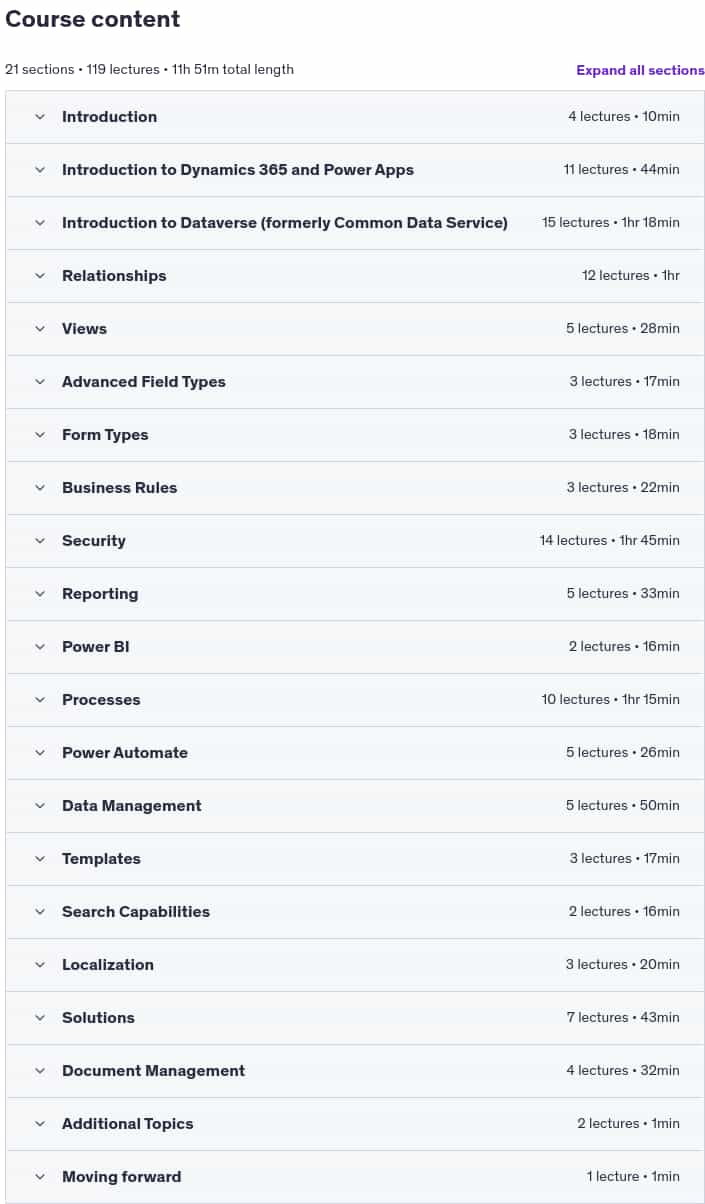
Task: Expand the Views section arrow
Action: point(40,329)
